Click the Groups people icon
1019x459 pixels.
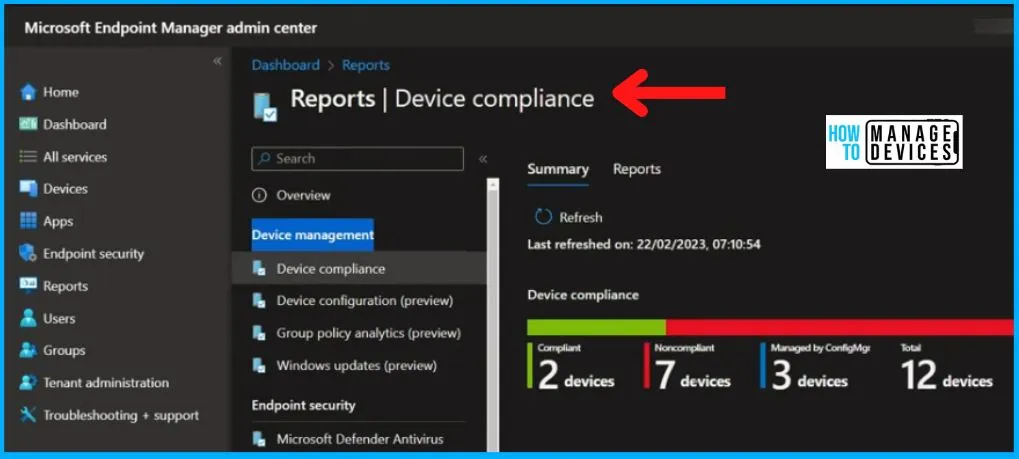click(28, 350)
